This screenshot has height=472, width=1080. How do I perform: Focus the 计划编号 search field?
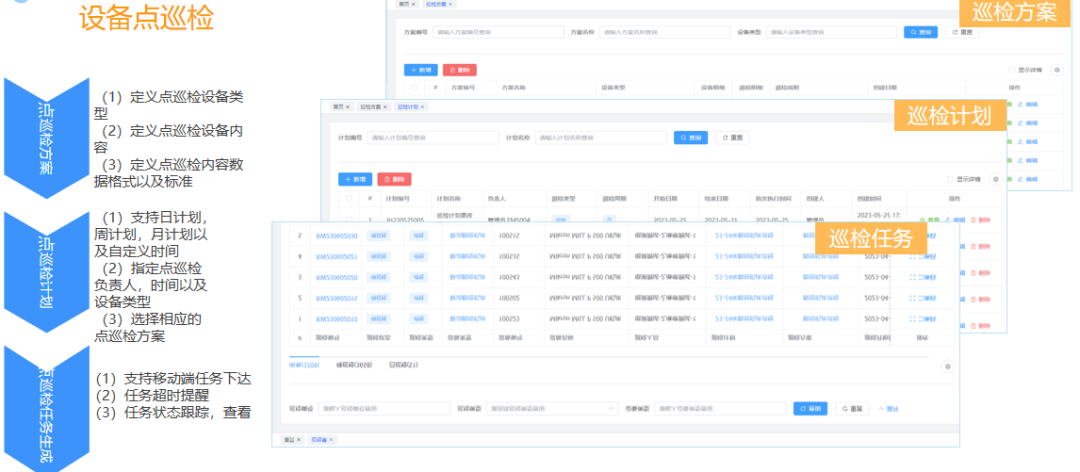pyautogui.click(x=433, y=138)
